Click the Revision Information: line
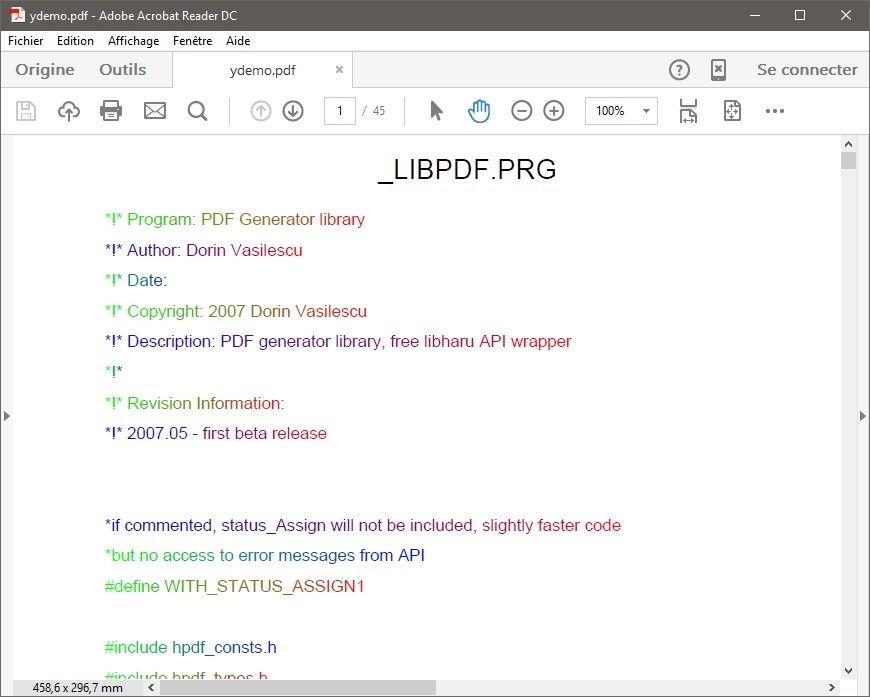Viewport: 870px width, 697px height. 194,403
